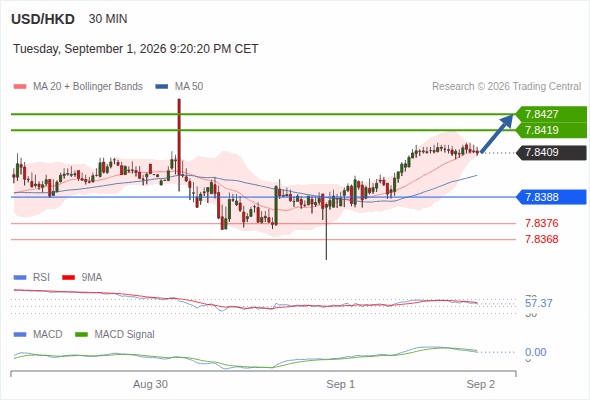This screenshot has width=590, height=400.
Task: Click the 7.8388 pivot price tag
Action: click(552, 197)
